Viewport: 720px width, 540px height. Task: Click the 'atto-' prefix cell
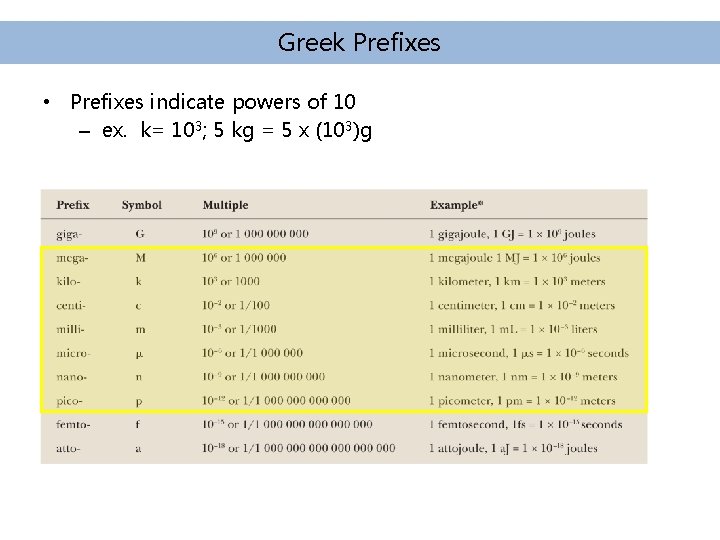pyautogui.click(x=68, y=448)
